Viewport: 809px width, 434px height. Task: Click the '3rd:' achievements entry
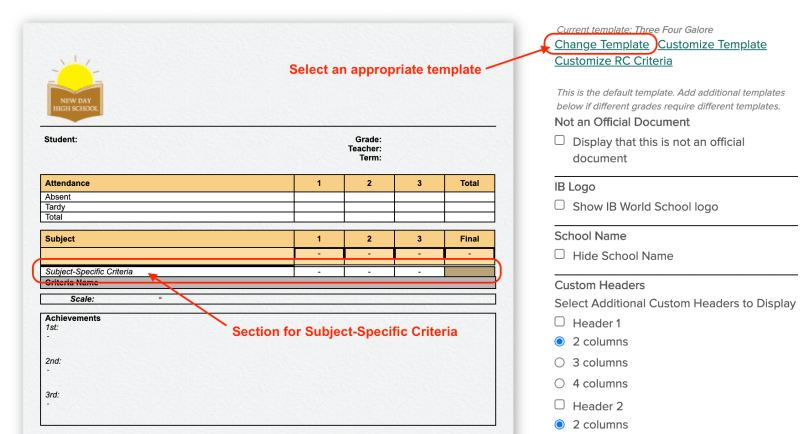pyautogui.click(x=53, y=395)
